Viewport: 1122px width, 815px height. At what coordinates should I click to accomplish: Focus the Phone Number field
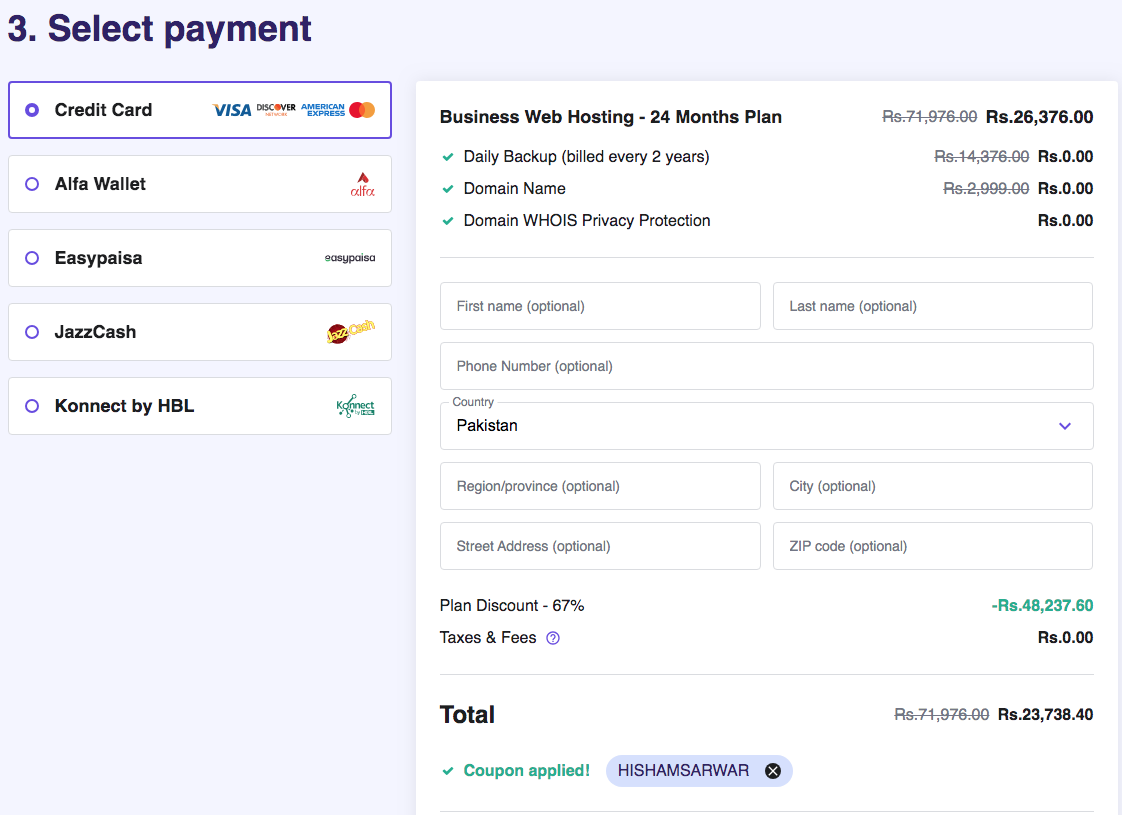(x=766, y=366)
